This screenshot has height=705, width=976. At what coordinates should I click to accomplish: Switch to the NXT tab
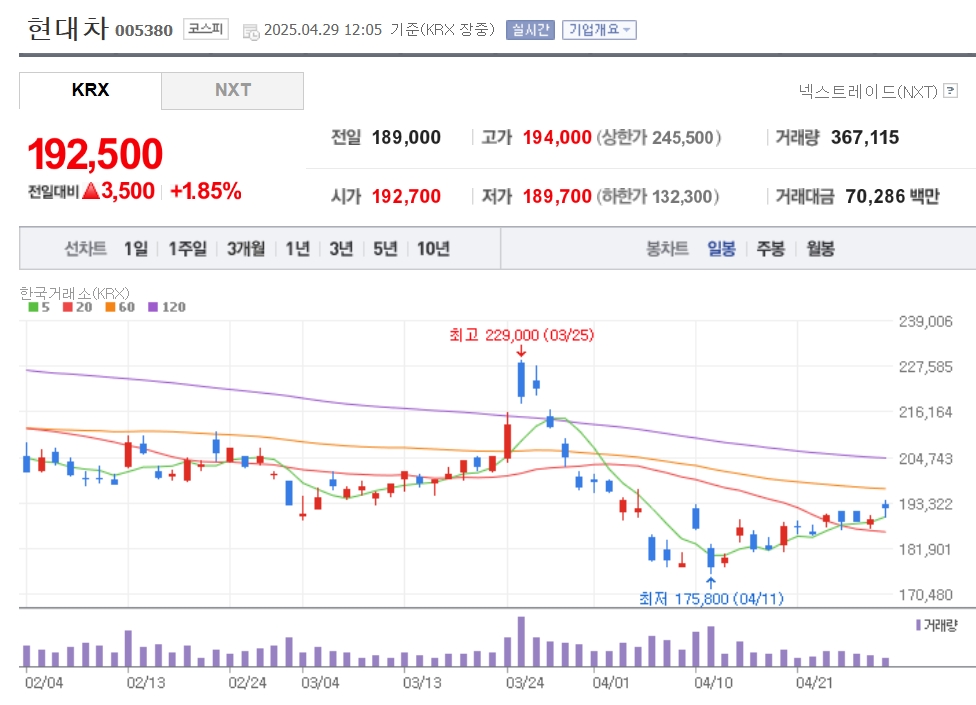coord(233,90)
